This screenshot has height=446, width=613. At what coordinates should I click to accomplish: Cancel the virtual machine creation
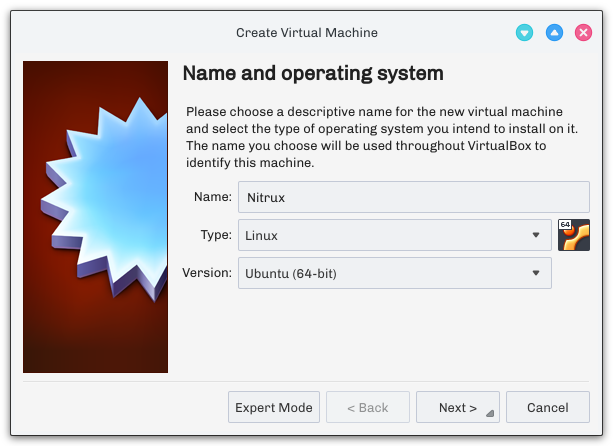[x=548, y=407]
